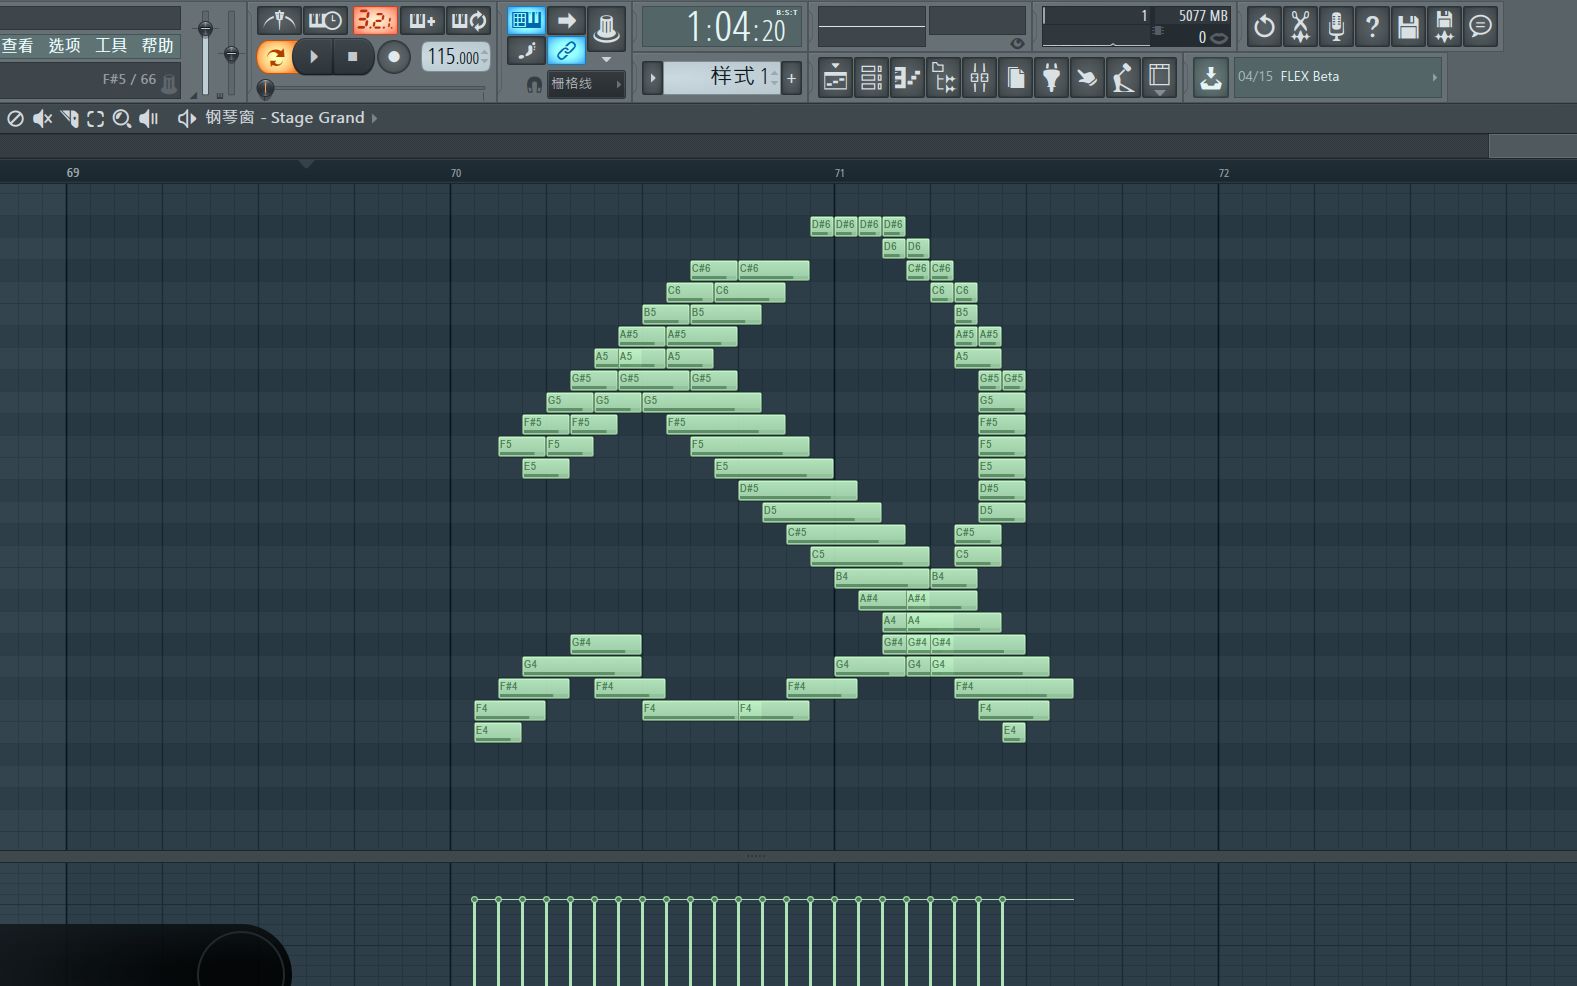Click the undo history button
Viewport: 1577px width, 986px height.
[x=1264, y=27]
